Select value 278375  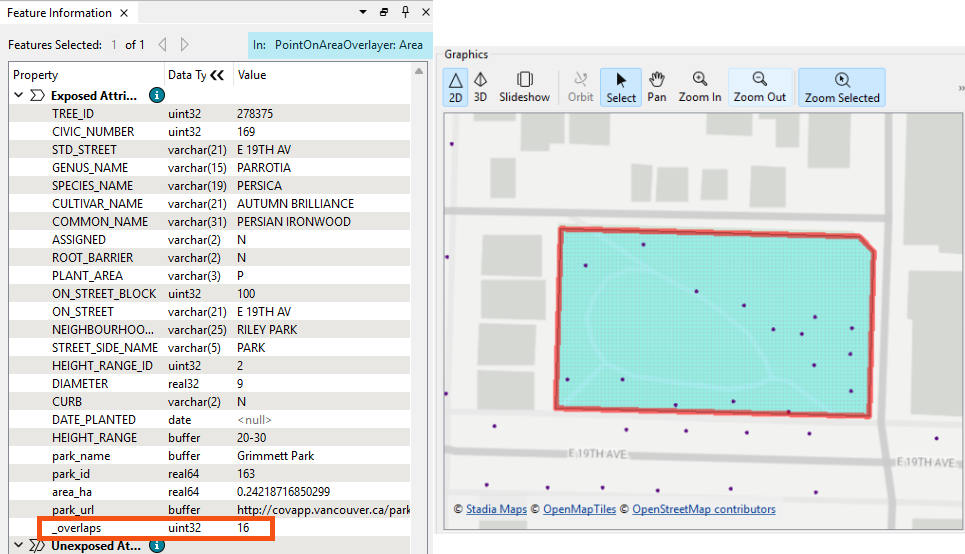coord(255,114)
